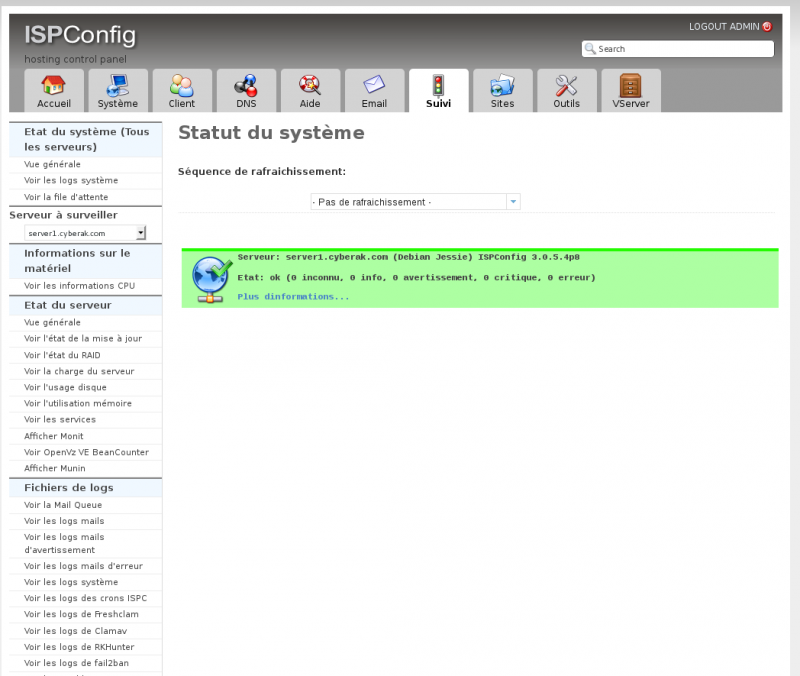Viewport: 800px width, 676px height.
Task: Click the search magnifier icon
Action: click(x=590, y=48)
